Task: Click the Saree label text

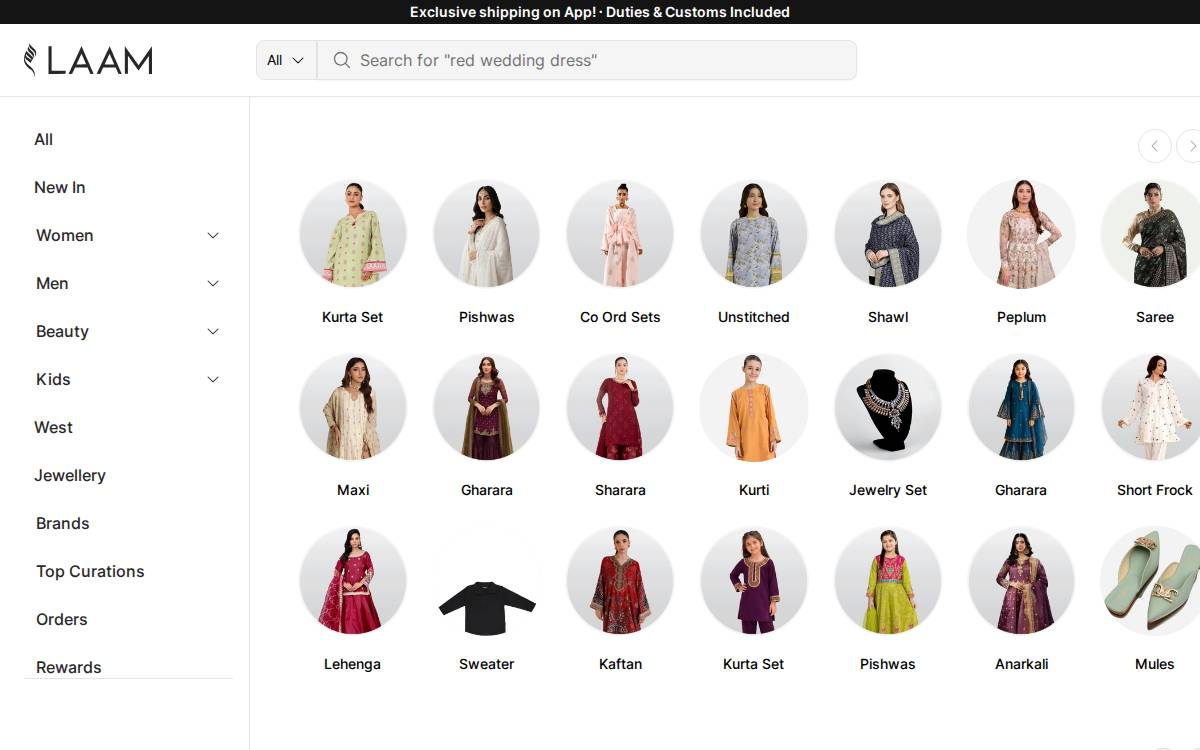Action: 1154,317
